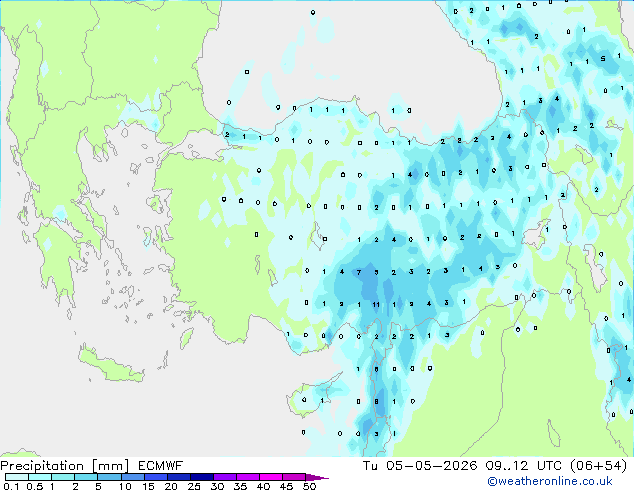Viewport: 634px width, 490px height.
Task: Click the 30–35 mm purple legend swatch
Action: (225, 477)
